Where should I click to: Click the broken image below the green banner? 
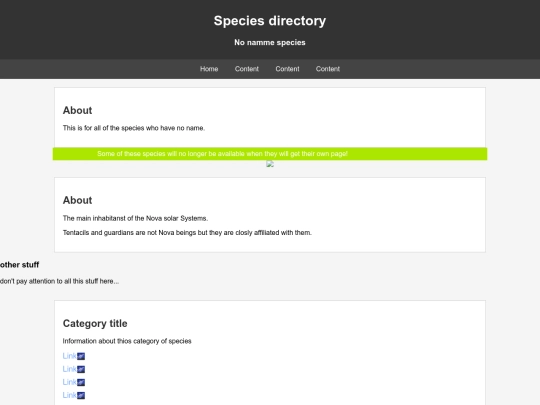click(270, 164)
